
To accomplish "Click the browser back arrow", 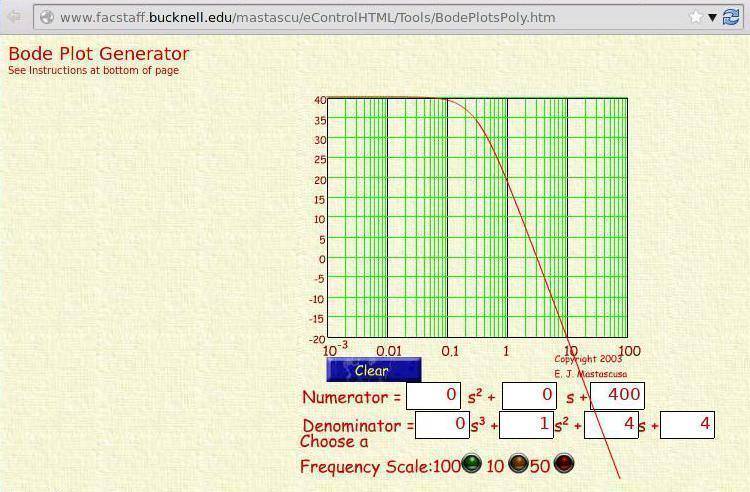I will click(x=14, y=17).
